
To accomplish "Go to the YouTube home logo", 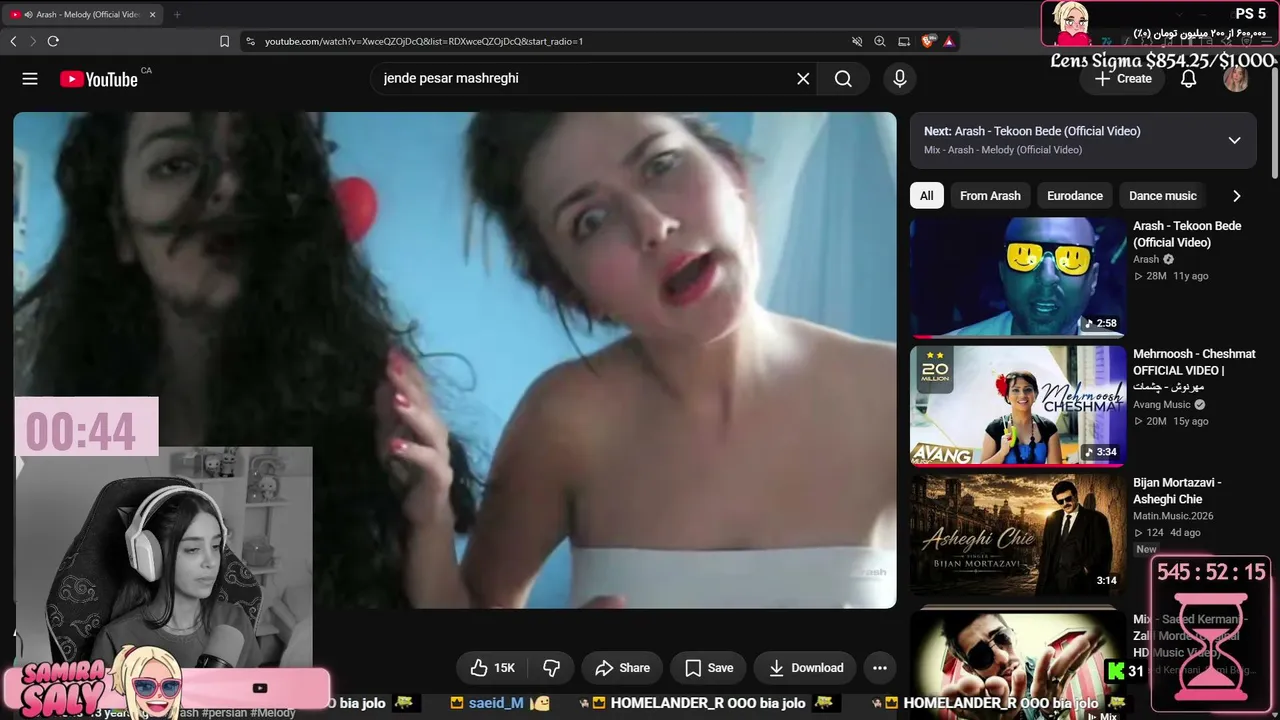I will coord(99,79).
